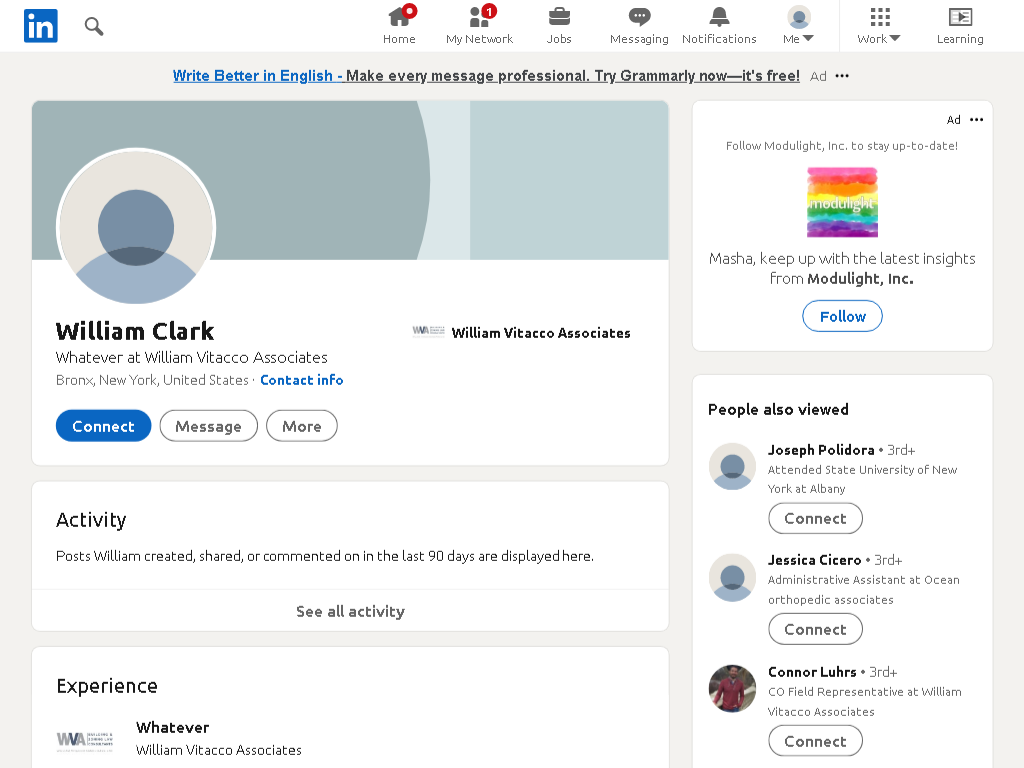Image resolution: width=1024 pixels, height=768 pixels.
Task: Open options dots on Modulight ad card
Action: pos(976,120)
